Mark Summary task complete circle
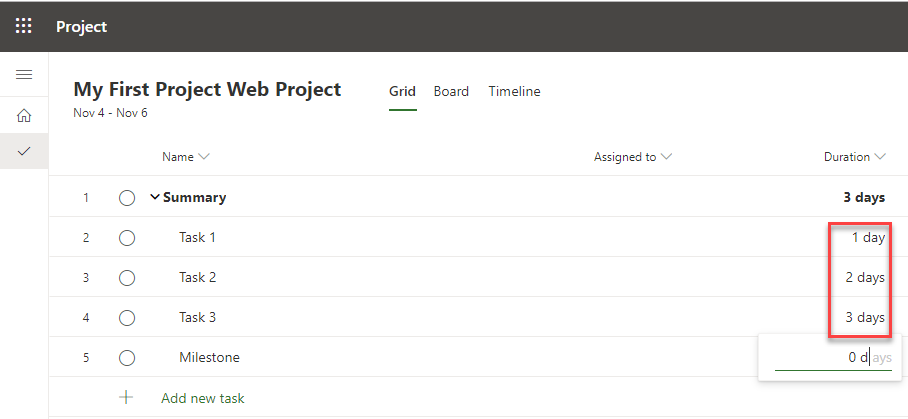 point(127,198)
